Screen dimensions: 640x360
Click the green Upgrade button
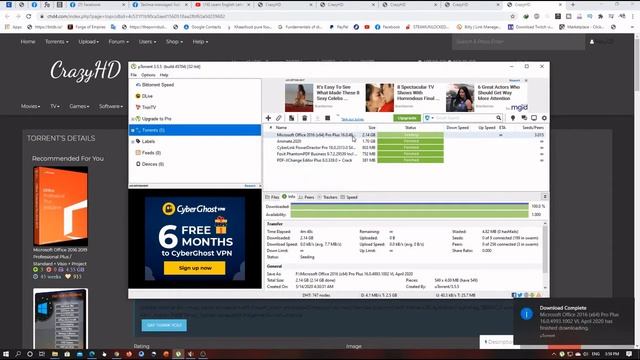click(x=407, y=118)
